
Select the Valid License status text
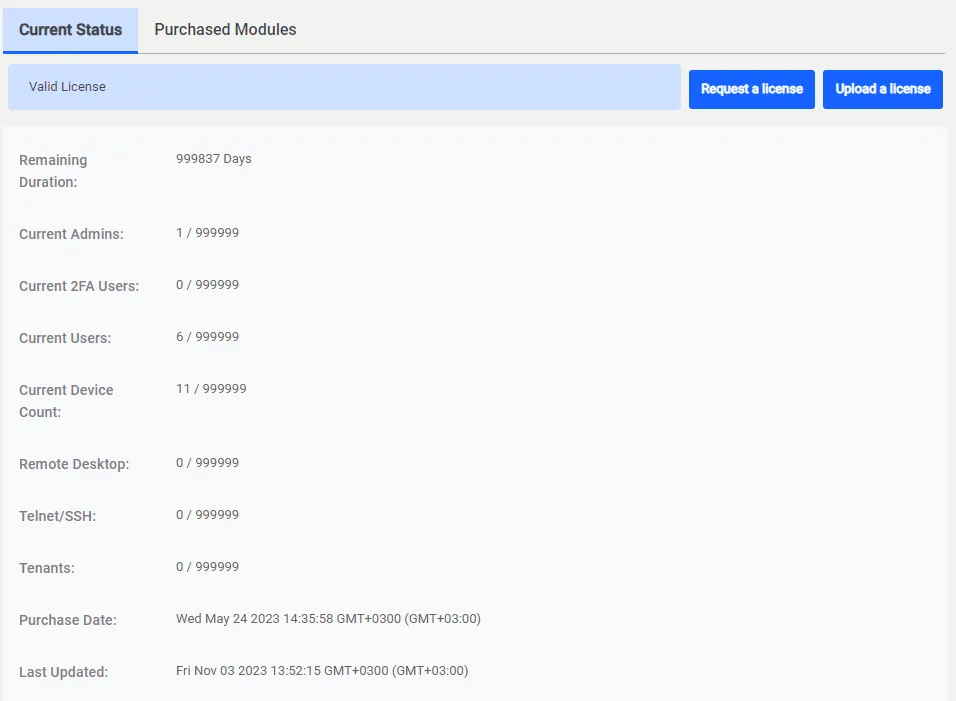tap(67, 87)
